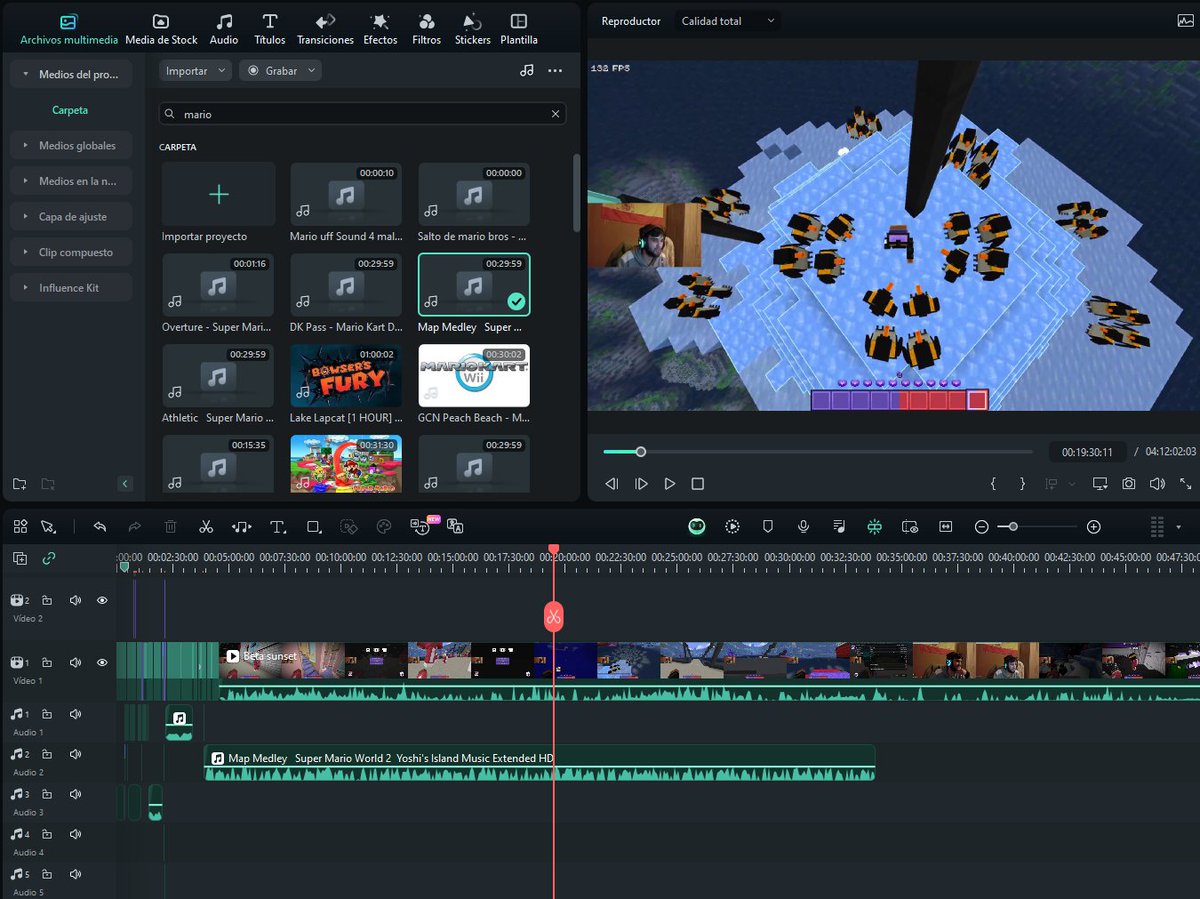The width and height of the screenshot is (1200, 899).
Task: Click the media search field with 'mario'
Action: pyautogui.click(x=362, y=114)
